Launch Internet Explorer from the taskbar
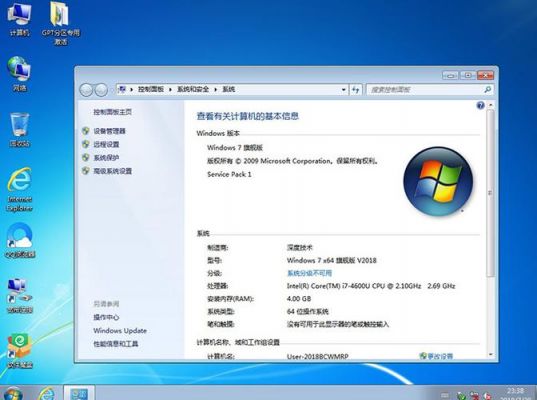Viewport: 537px width, 400px height. [46, 393]
